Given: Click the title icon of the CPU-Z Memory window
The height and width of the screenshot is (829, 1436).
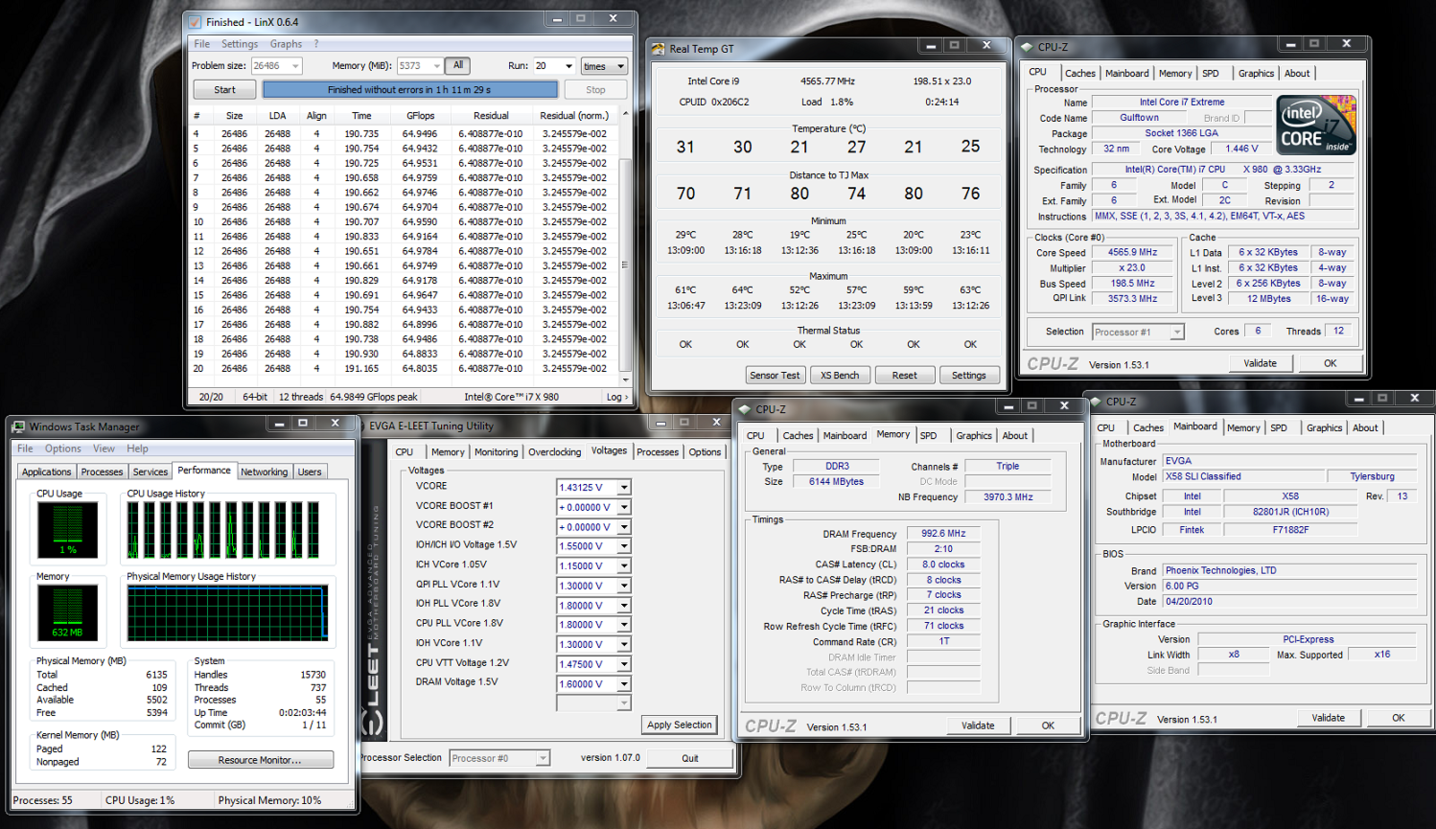Looking at the screenshot, I should coord(746,409).
